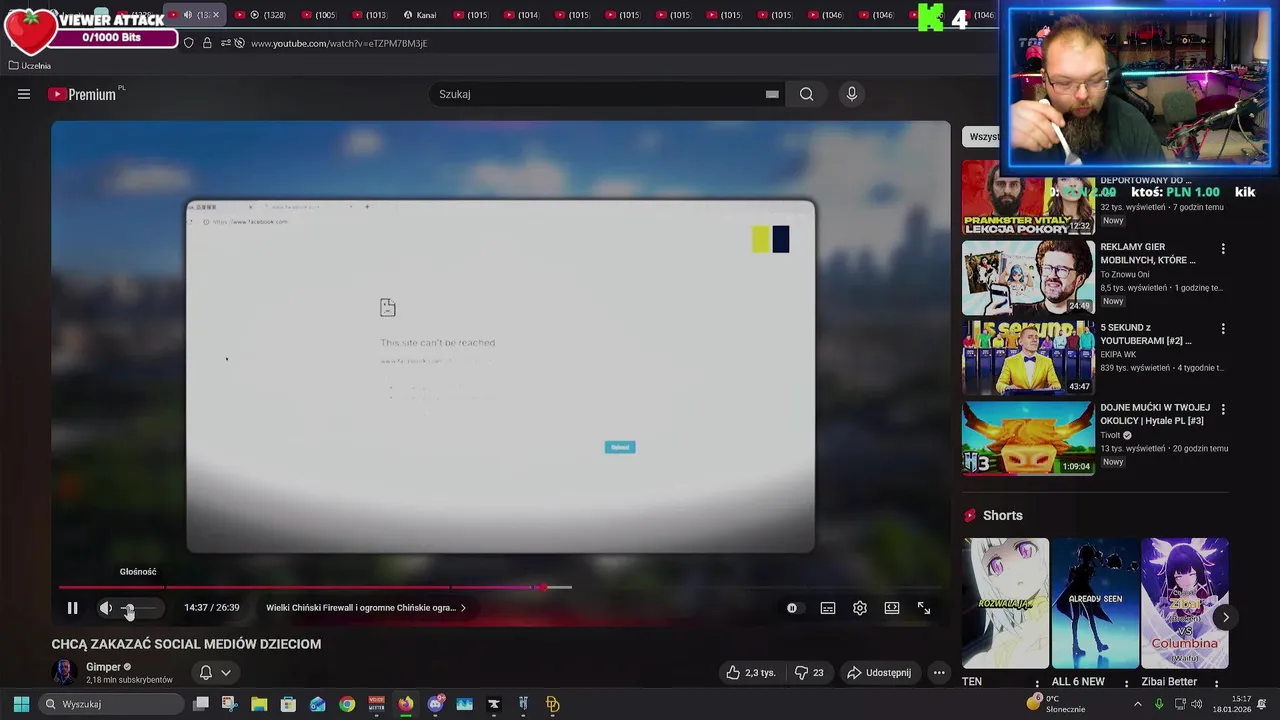Toggle the autoplay switch in the player

[x=792, y=608]
